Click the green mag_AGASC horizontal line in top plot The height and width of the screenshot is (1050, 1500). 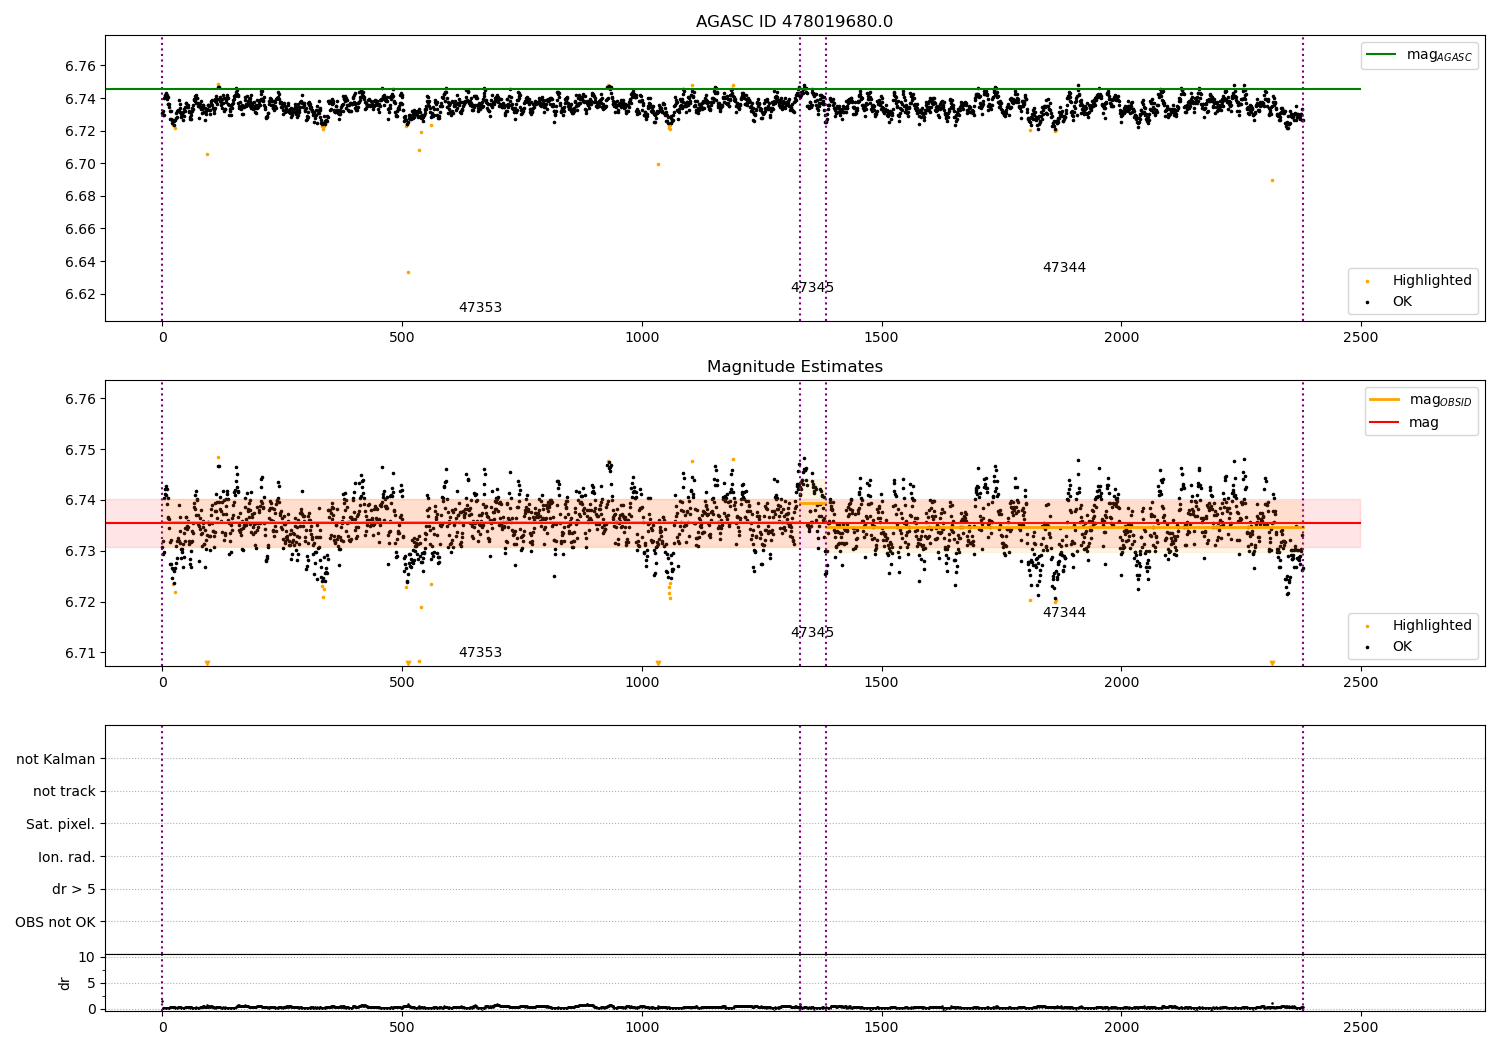(x=733, y=89)
